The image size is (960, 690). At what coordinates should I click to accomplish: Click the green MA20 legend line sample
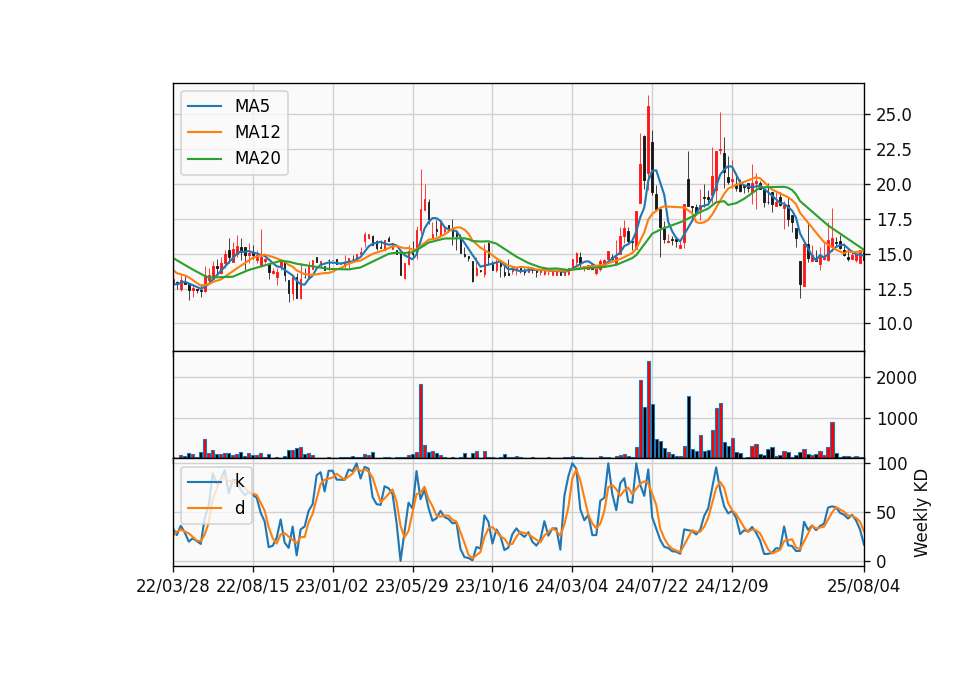pos(204,159)
